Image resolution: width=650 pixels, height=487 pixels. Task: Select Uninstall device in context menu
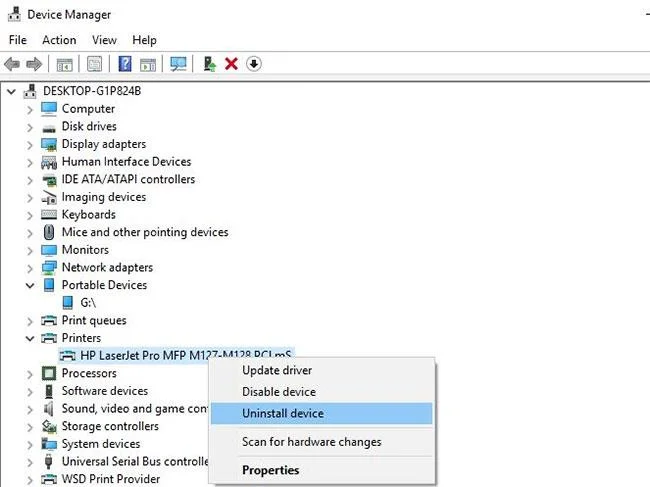[321, 413]
